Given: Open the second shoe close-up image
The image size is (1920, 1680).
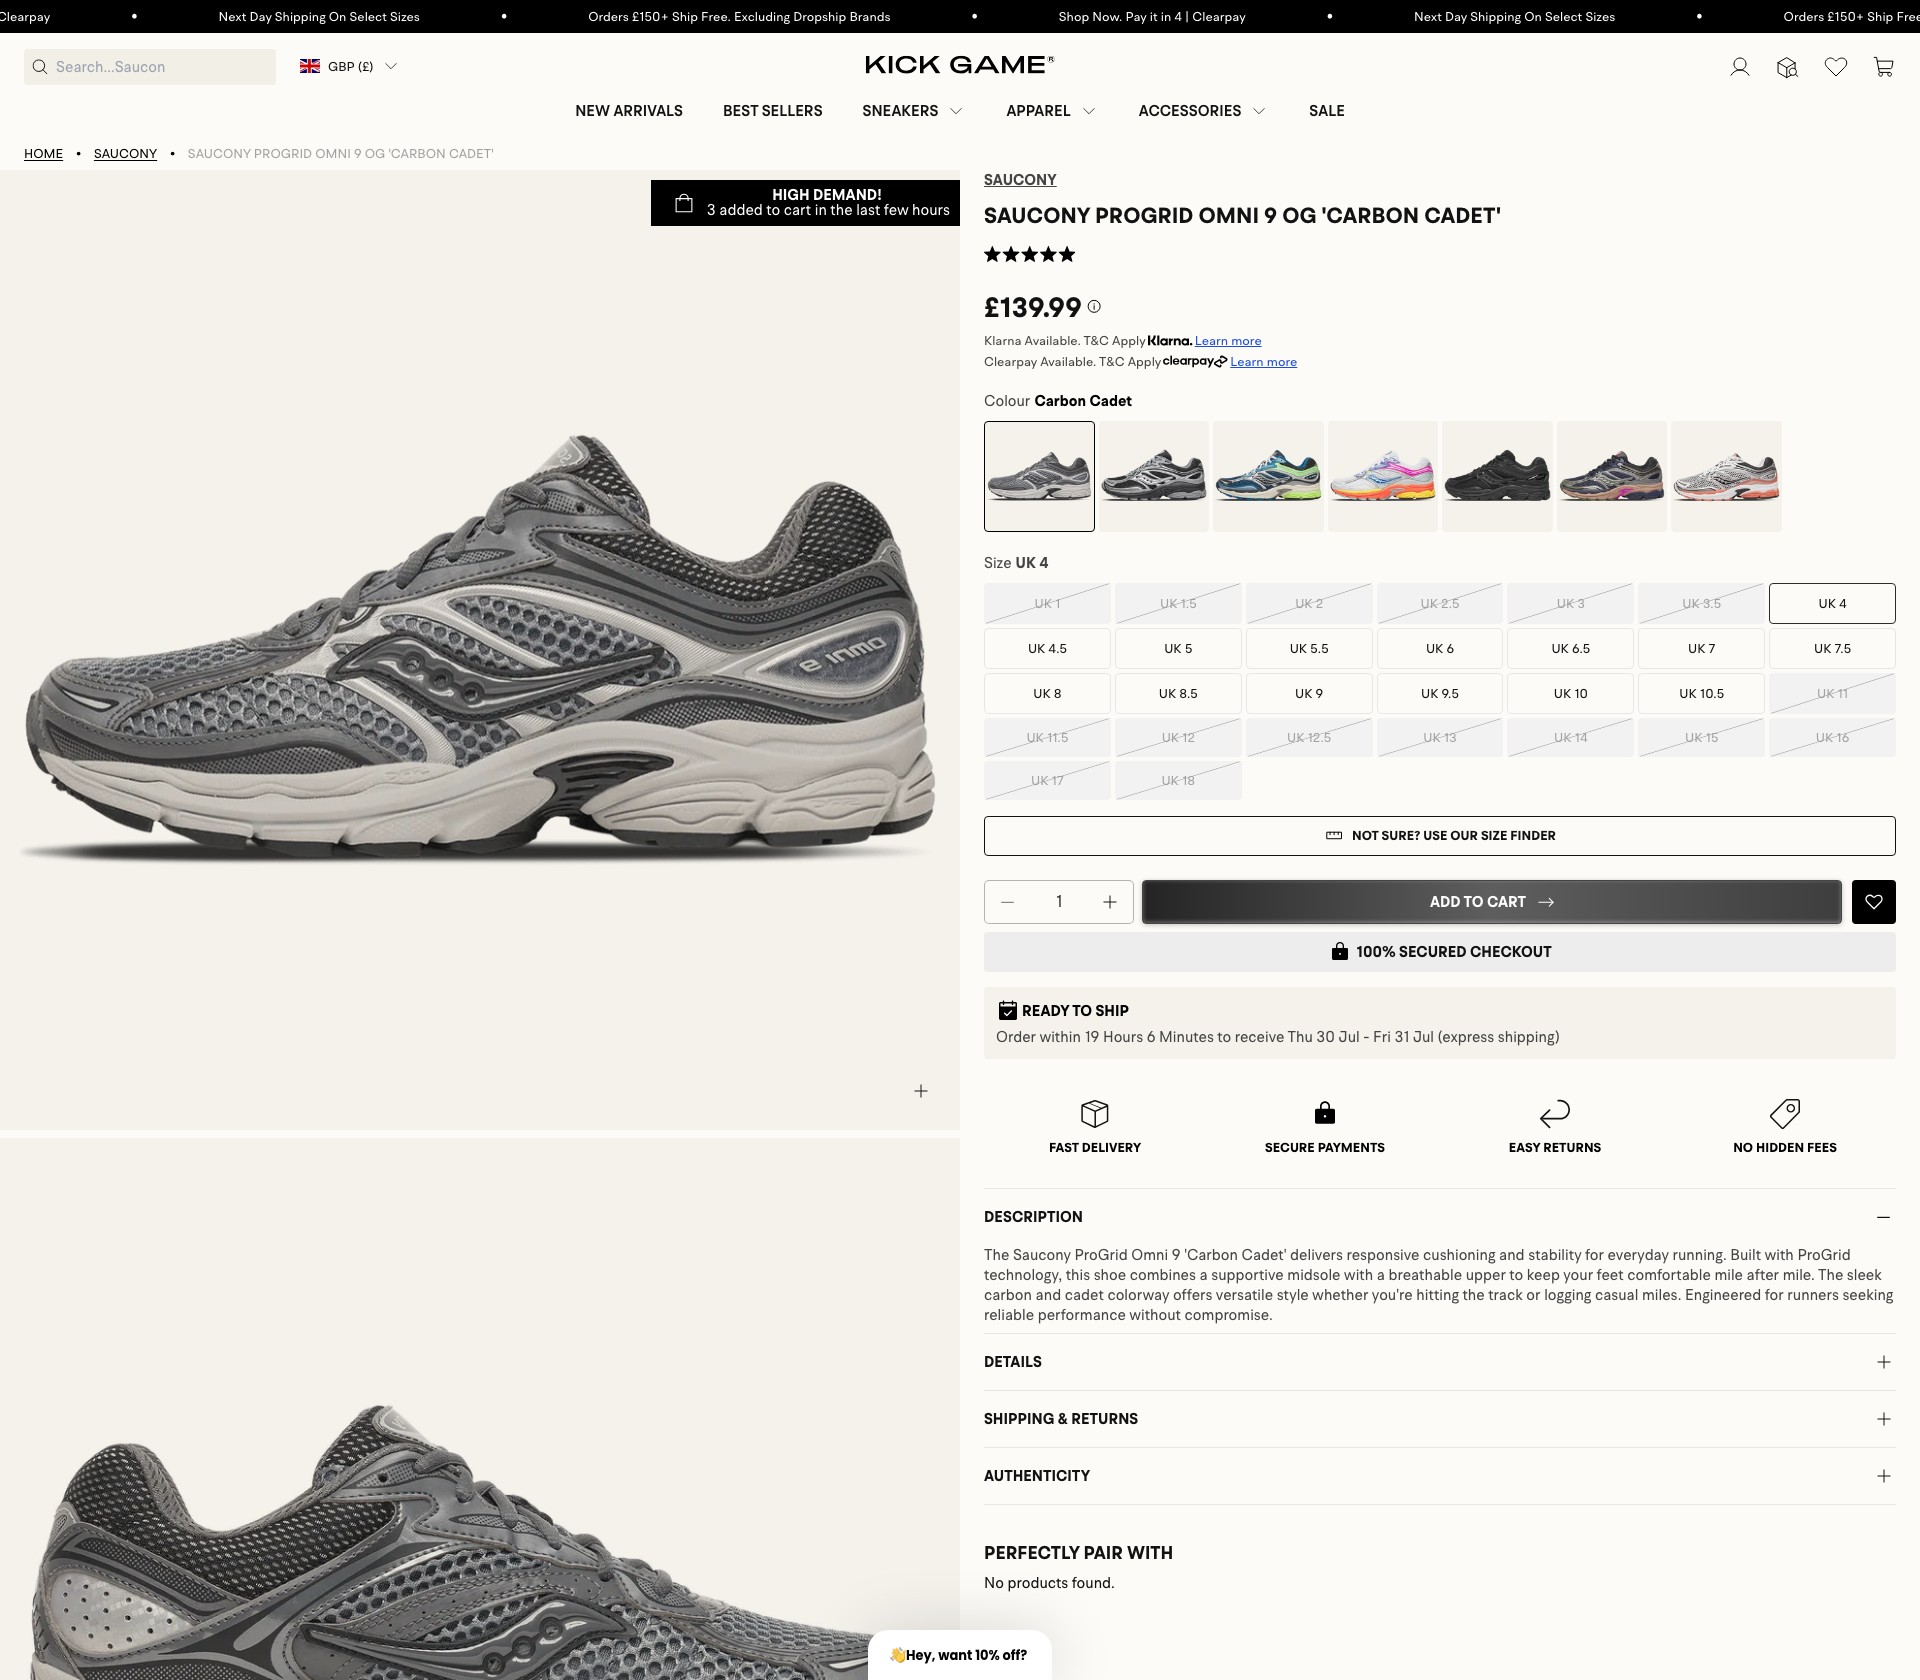Looking at the screenshot, I should 480,1410.
